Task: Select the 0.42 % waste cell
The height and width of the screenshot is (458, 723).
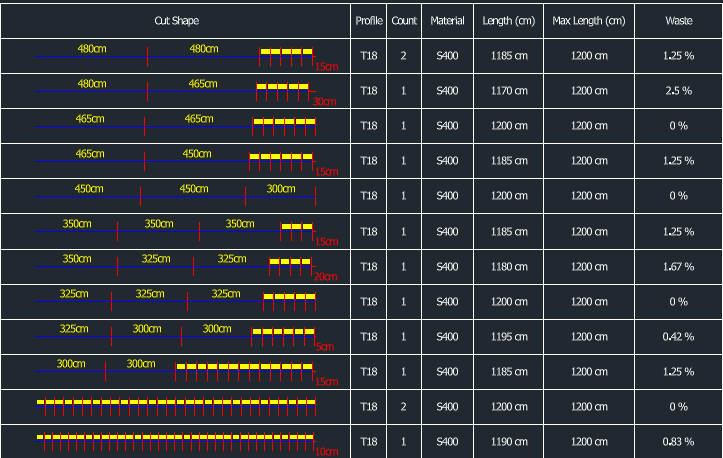Action: [x=679, y=337]
